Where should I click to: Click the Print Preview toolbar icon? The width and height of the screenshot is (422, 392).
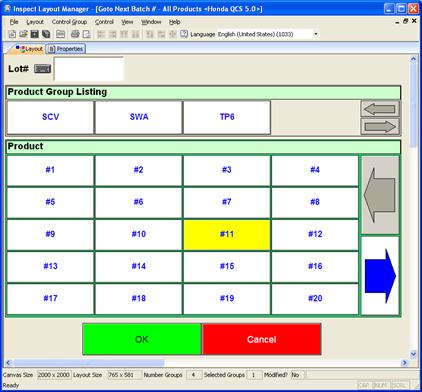point(86,34)
